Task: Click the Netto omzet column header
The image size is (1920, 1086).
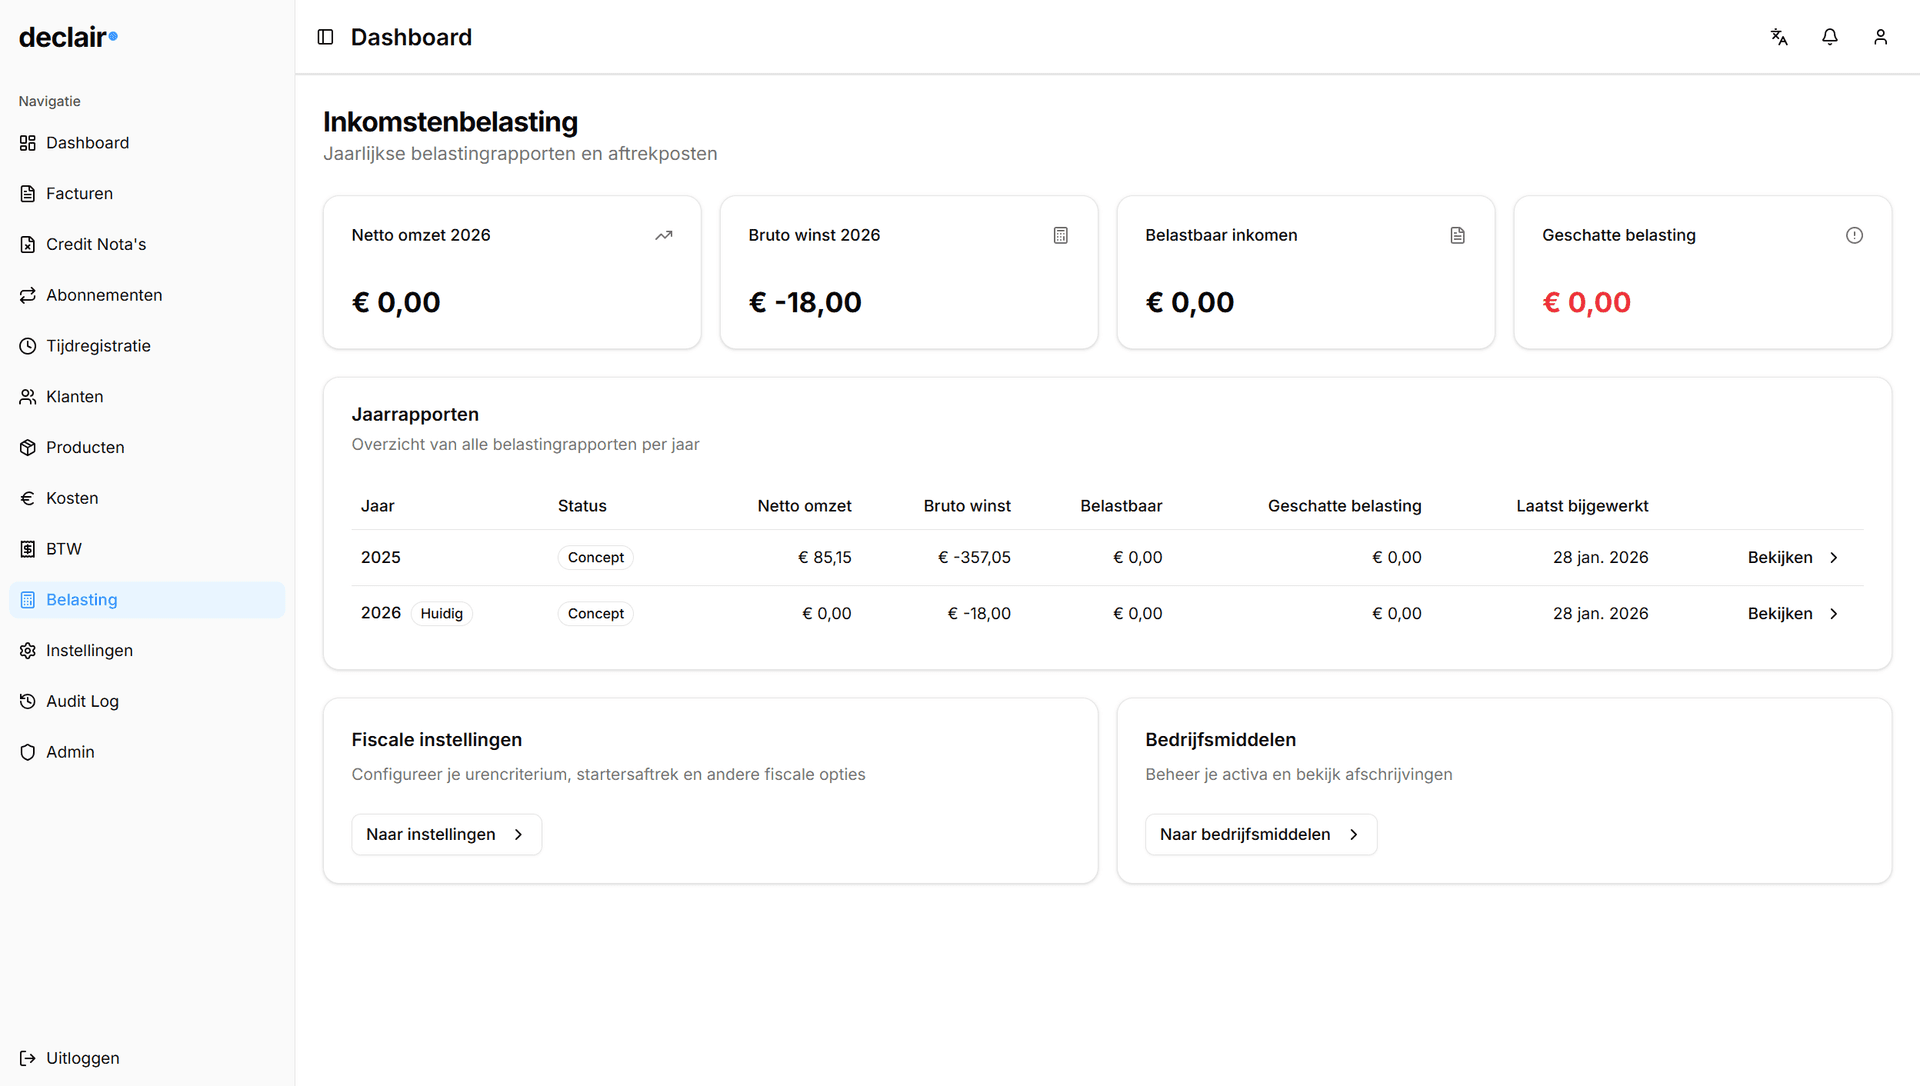Action: tap(804, 506)
